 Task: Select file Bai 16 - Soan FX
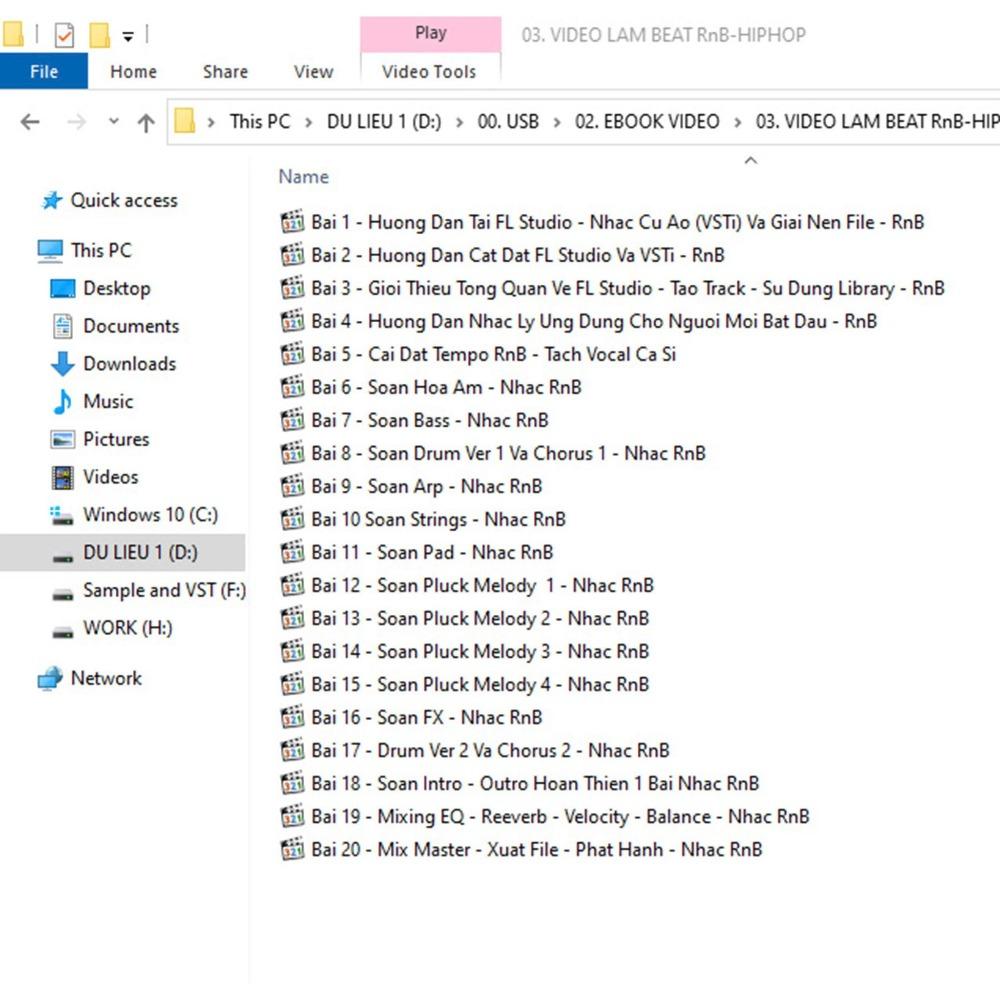[x=427, y=717]
